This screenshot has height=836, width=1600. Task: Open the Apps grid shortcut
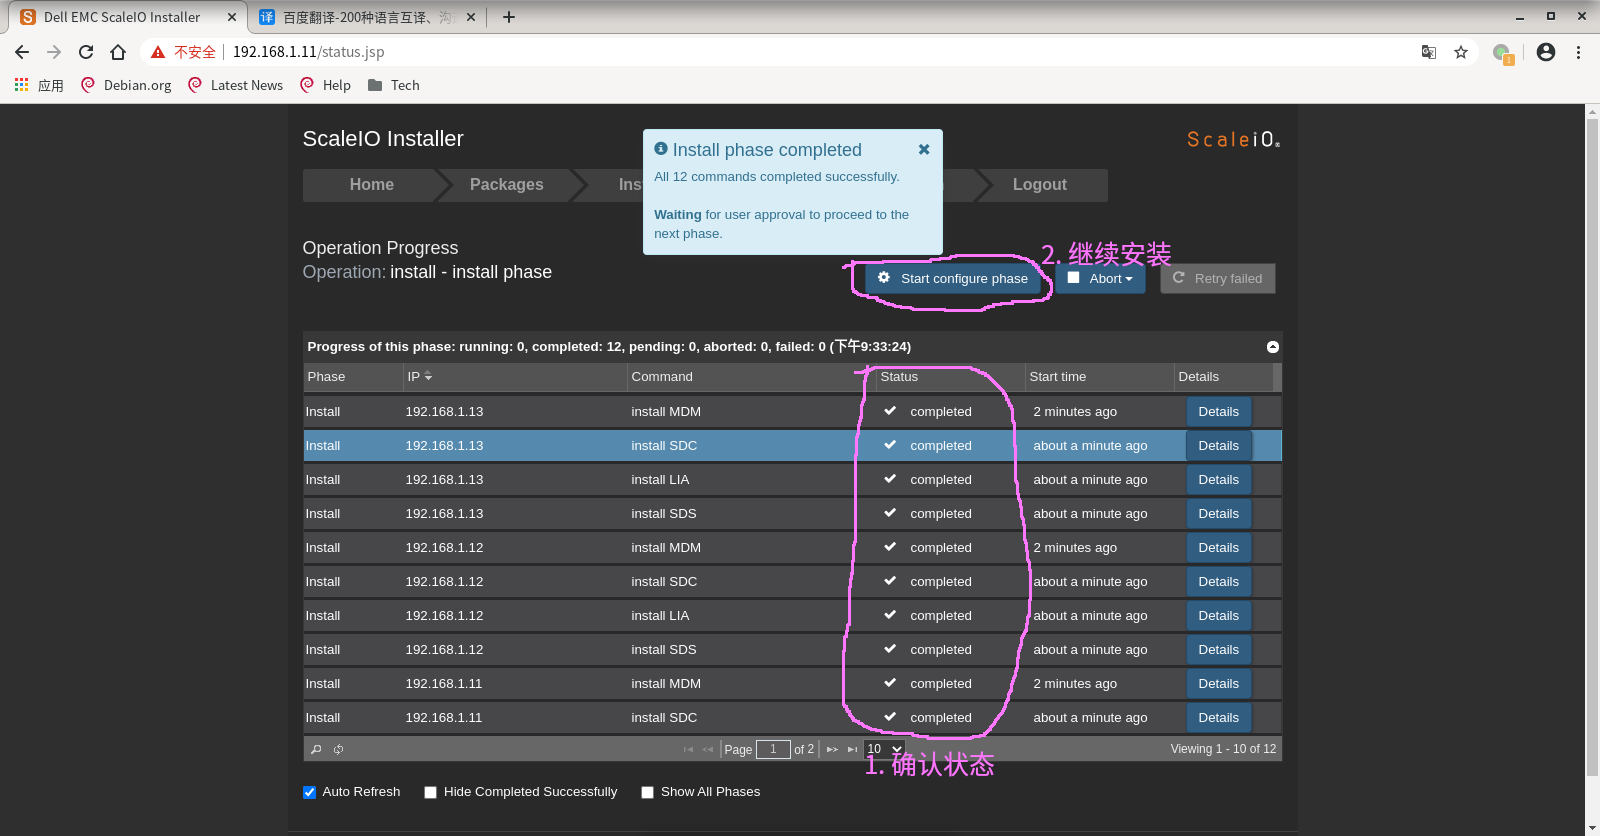(x=39, y=85)
